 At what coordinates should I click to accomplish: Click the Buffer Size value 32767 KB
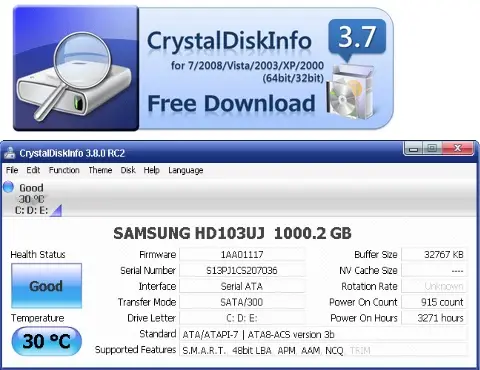point(434,255)
